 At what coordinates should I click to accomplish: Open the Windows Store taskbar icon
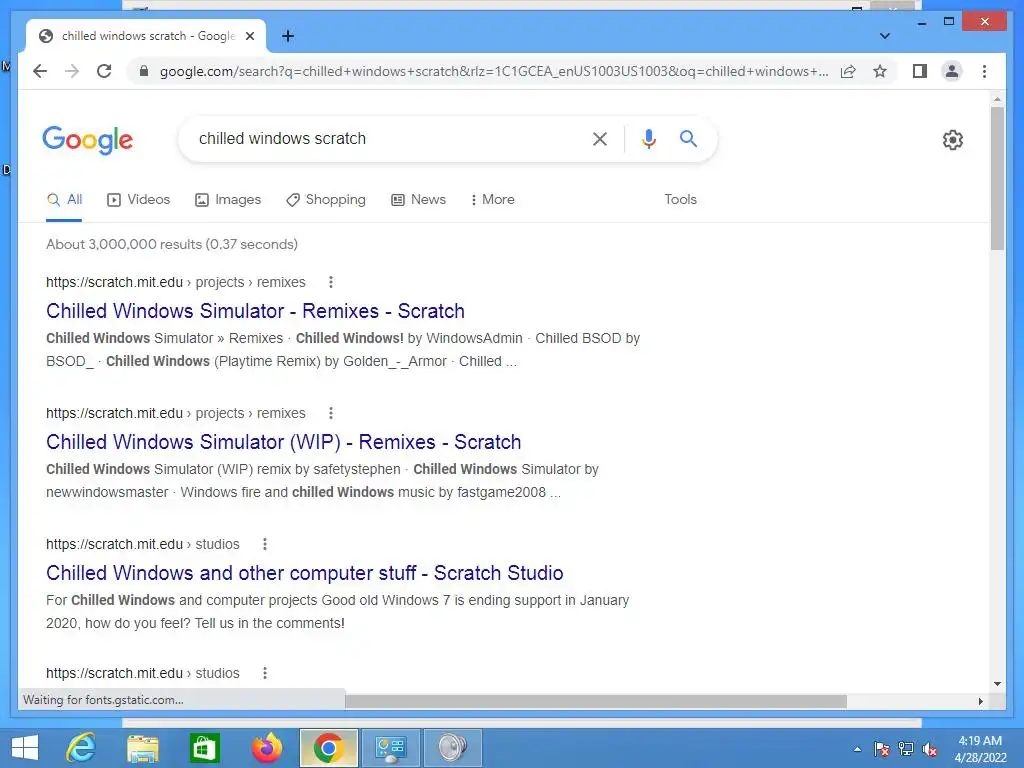click(x=204, y=748)
